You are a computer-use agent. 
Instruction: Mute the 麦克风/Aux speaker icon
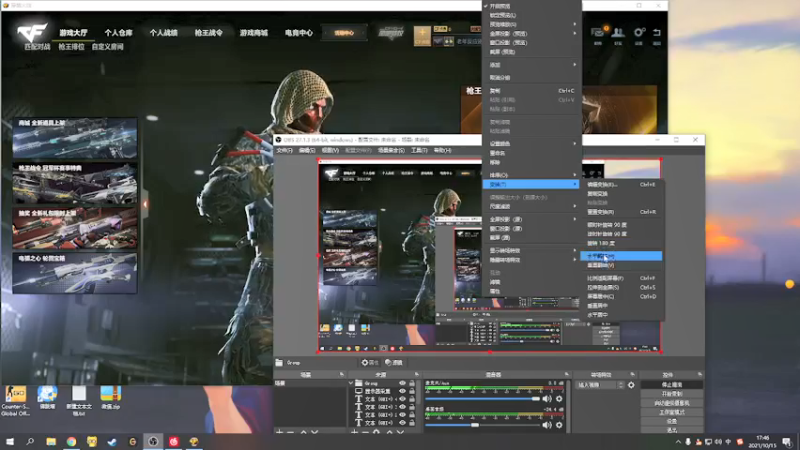point(547,399)
